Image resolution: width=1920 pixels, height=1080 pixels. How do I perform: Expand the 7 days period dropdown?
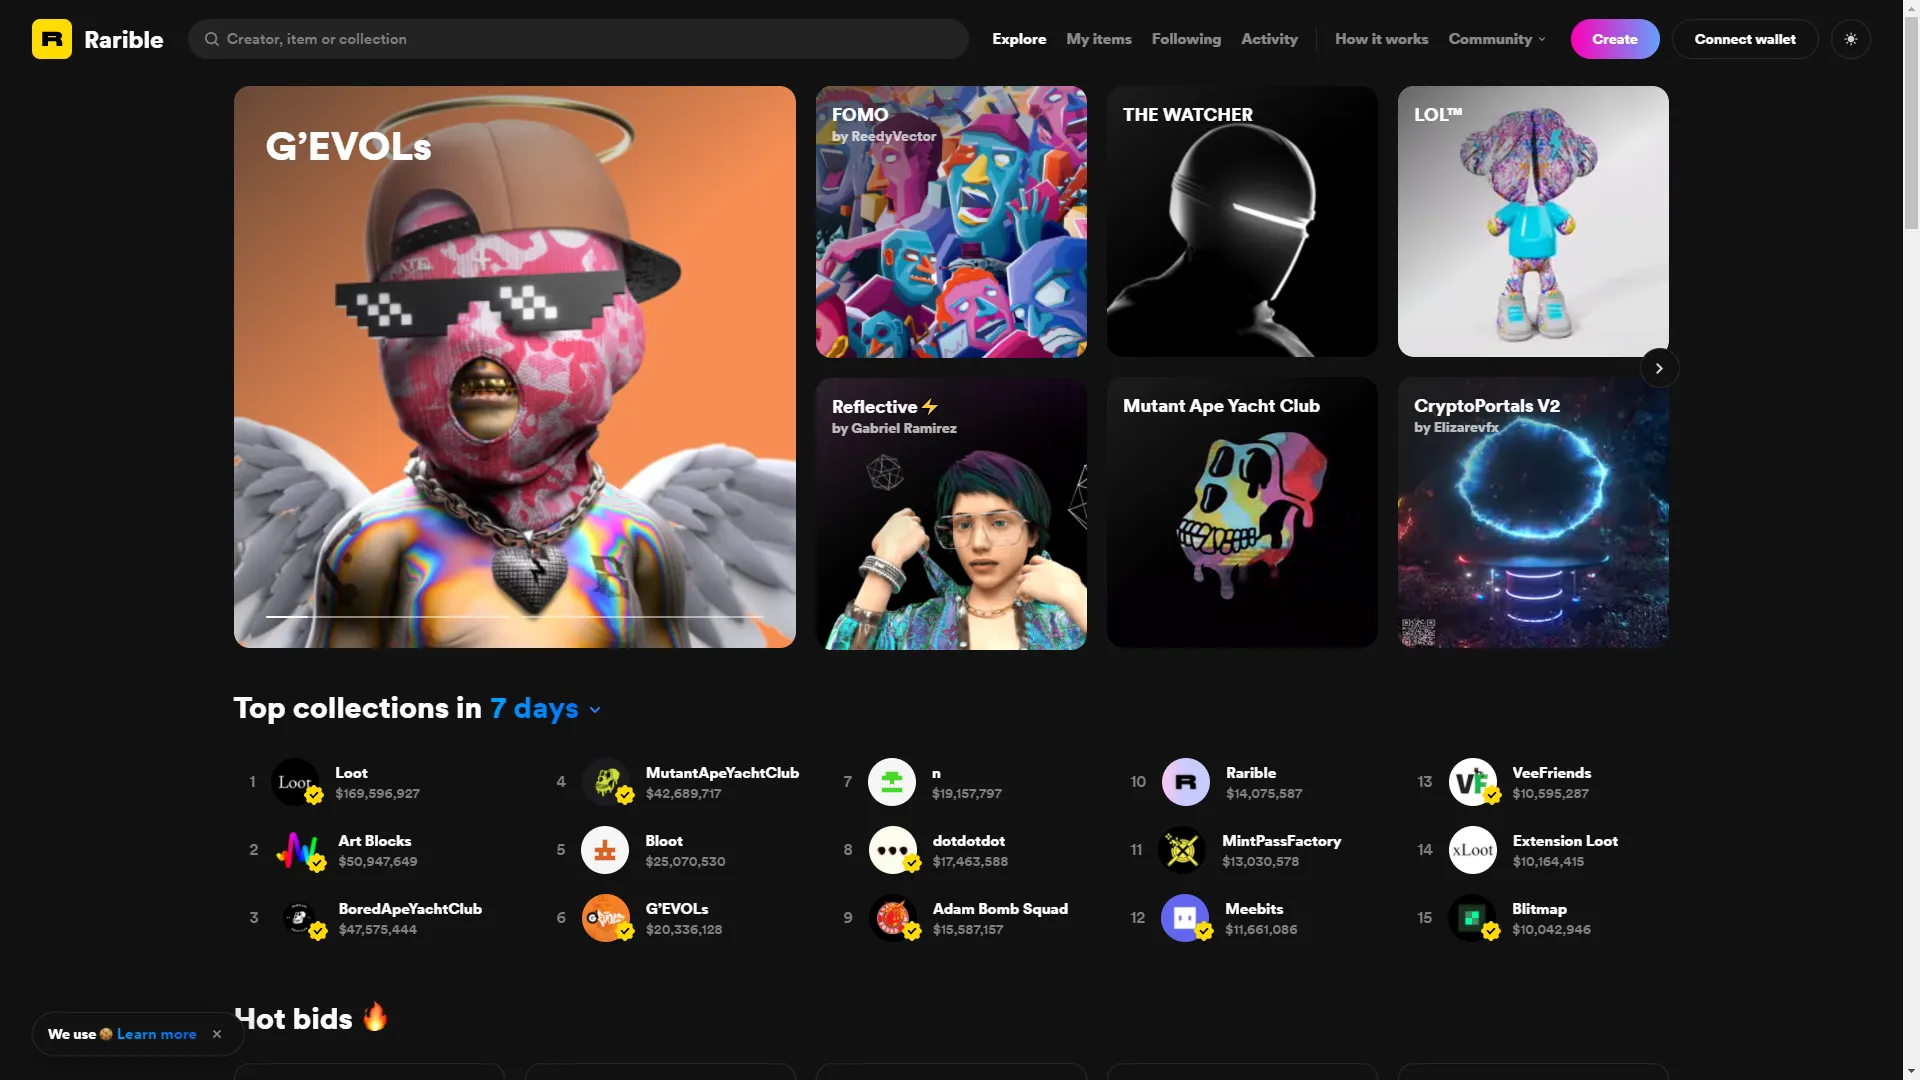click(545, 709)
